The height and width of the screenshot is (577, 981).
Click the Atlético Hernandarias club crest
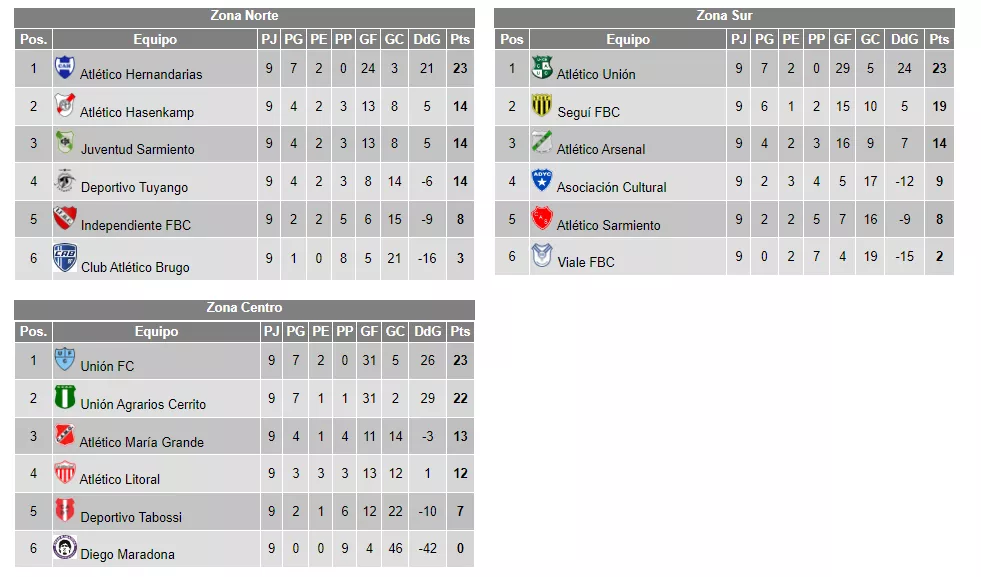tap(64, 68)
